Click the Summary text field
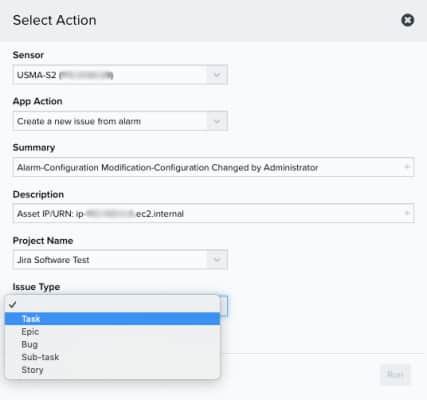Image resolution: width=427 pixels, height=400 pixels. [213, 167]
